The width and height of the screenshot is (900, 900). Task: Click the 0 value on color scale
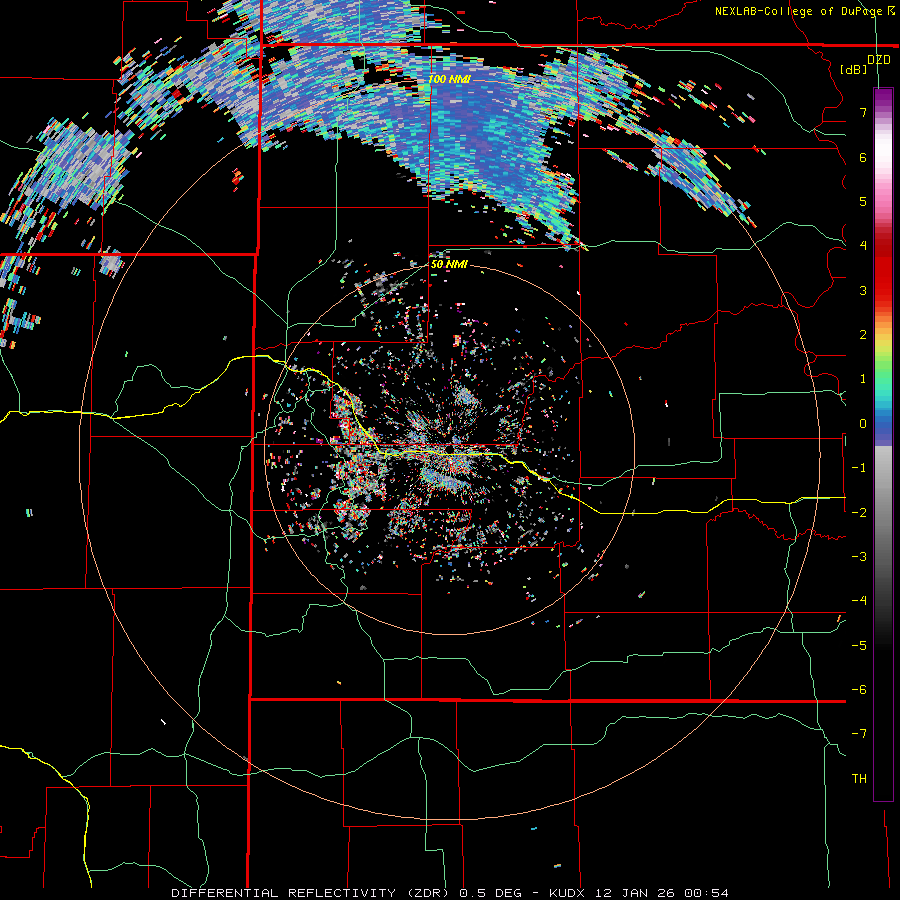(863, 424)
